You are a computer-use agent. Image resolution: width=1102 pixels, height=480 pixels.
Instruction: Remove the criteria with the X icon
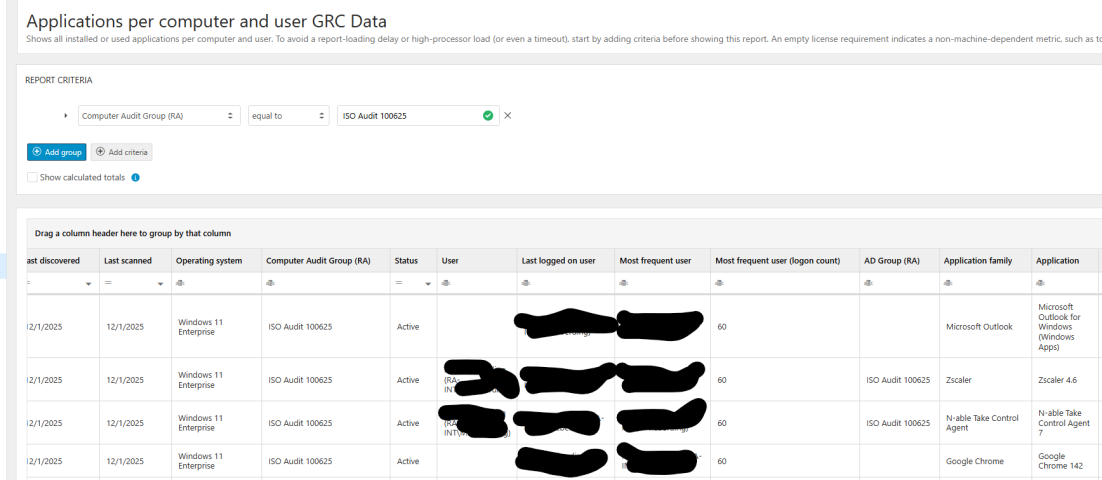point(507,116)
